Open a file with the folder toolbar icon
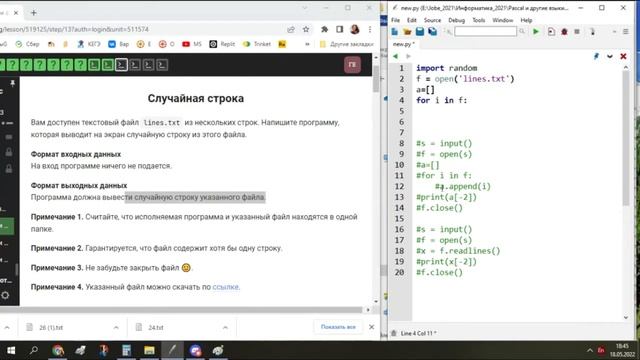This screenshot has height=360, width=640. coord(407,31)
